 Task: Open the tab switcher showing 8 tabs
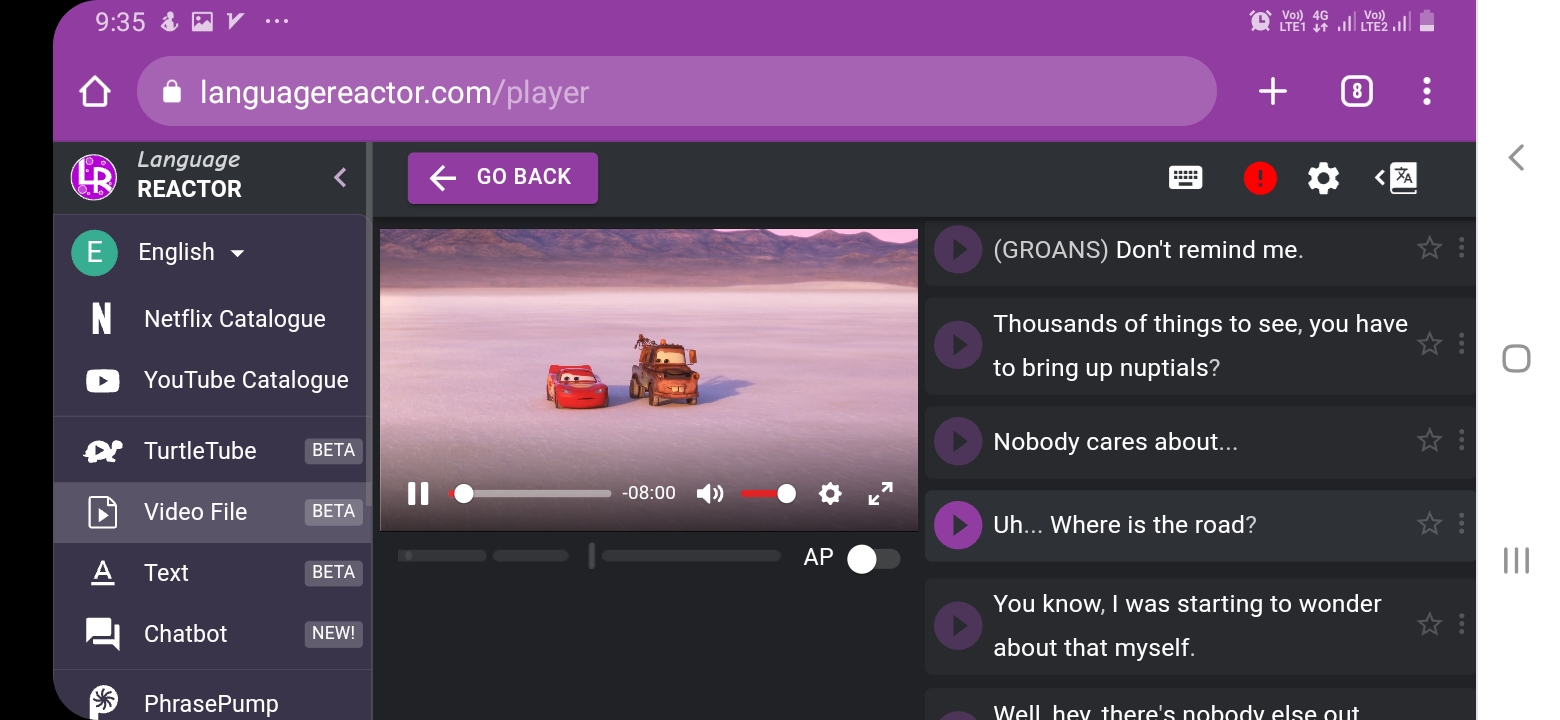coord(1356,92)
